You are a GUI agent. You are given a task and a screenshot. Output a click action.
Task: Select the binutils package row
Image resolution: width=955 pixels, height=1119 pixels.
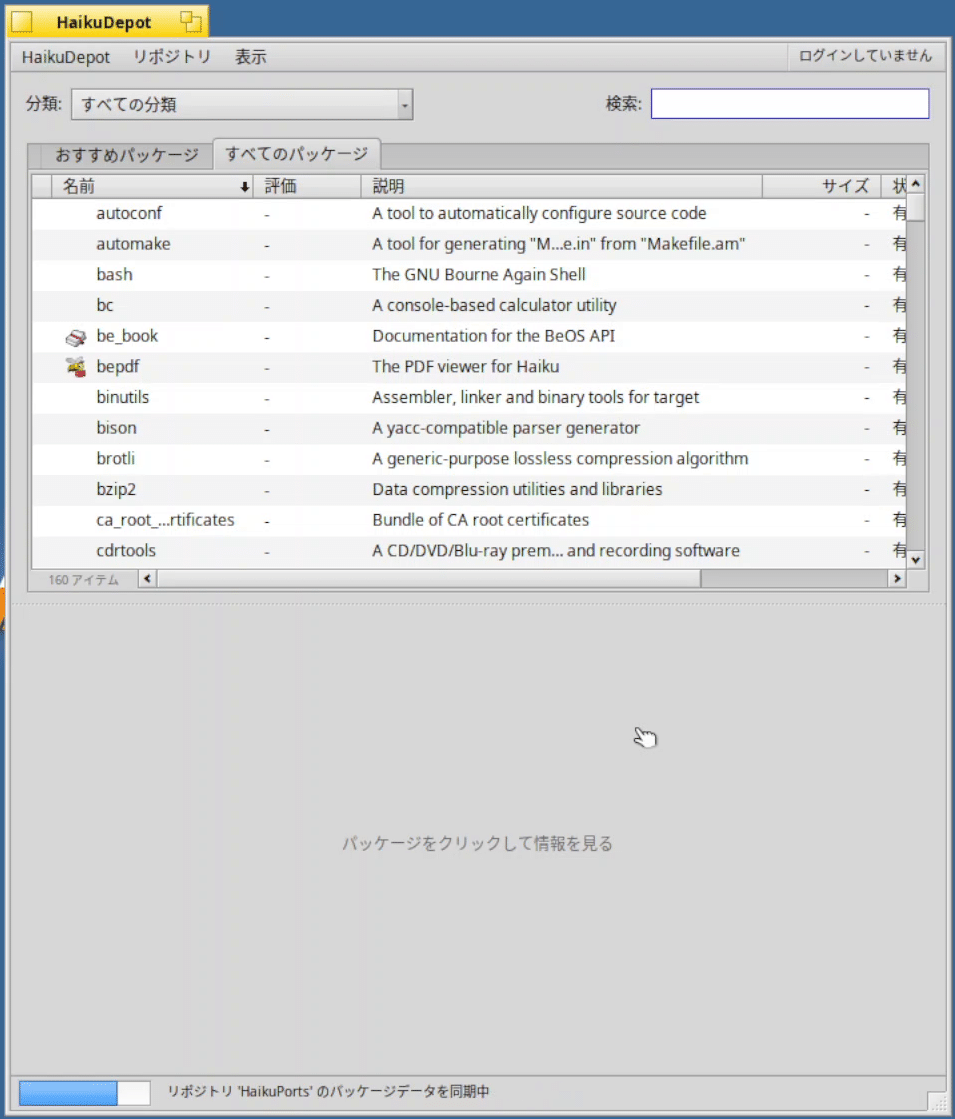click(469, 398)
